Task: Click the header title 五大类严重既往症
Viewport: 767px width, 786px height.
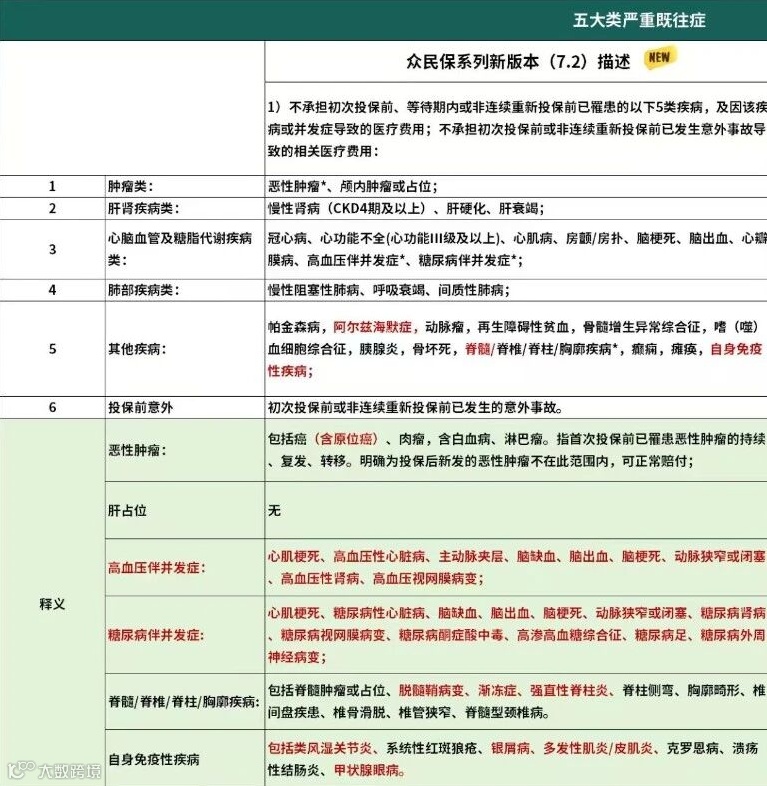Action: tap(639, 20)
